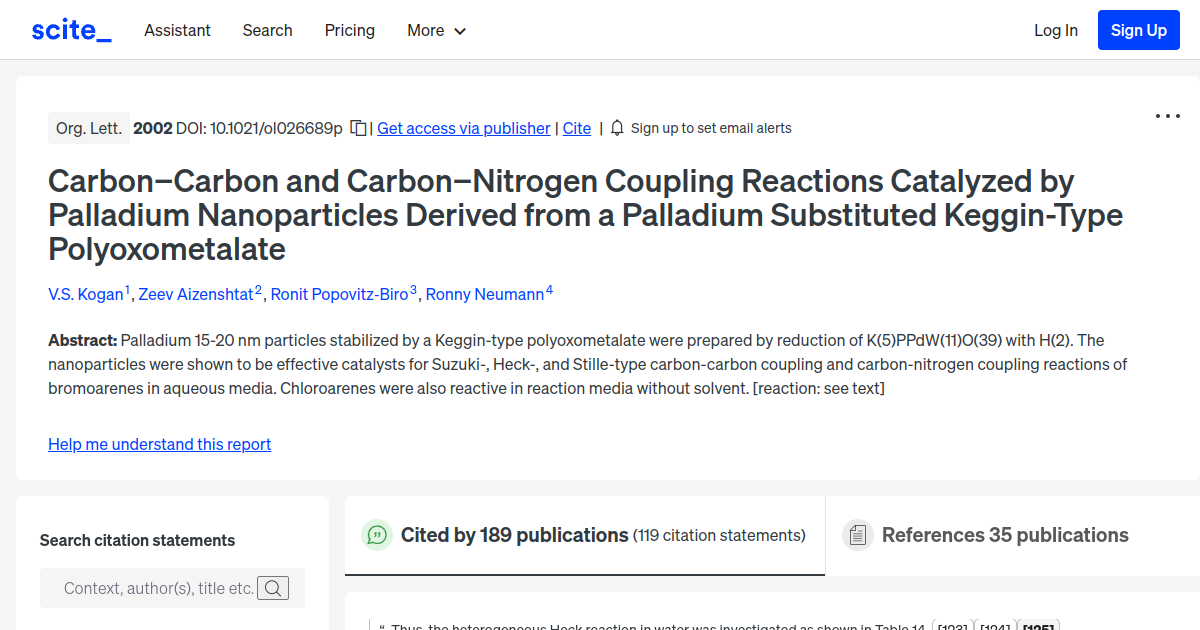Click the bell icon for email alerts
The image size is (1200, 630).
click(x=617, y=128)
